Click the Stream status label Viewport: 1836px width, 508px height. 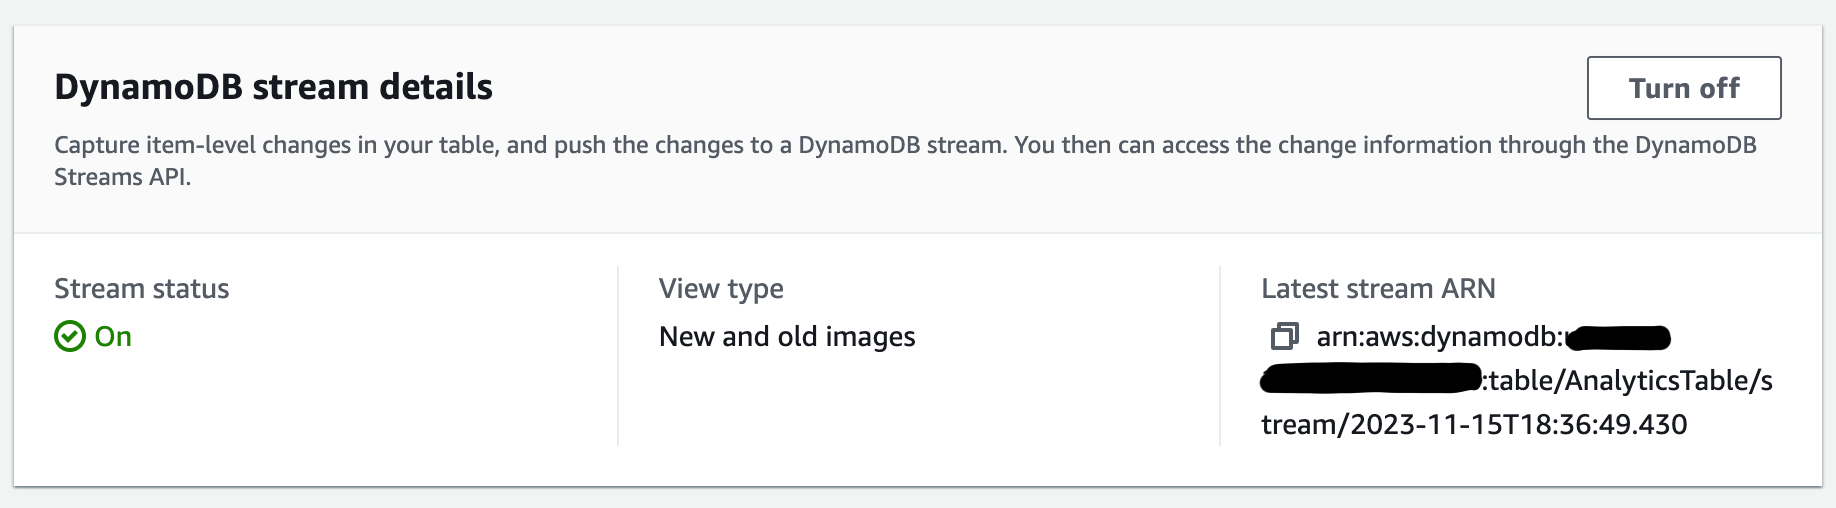point(141,289)
